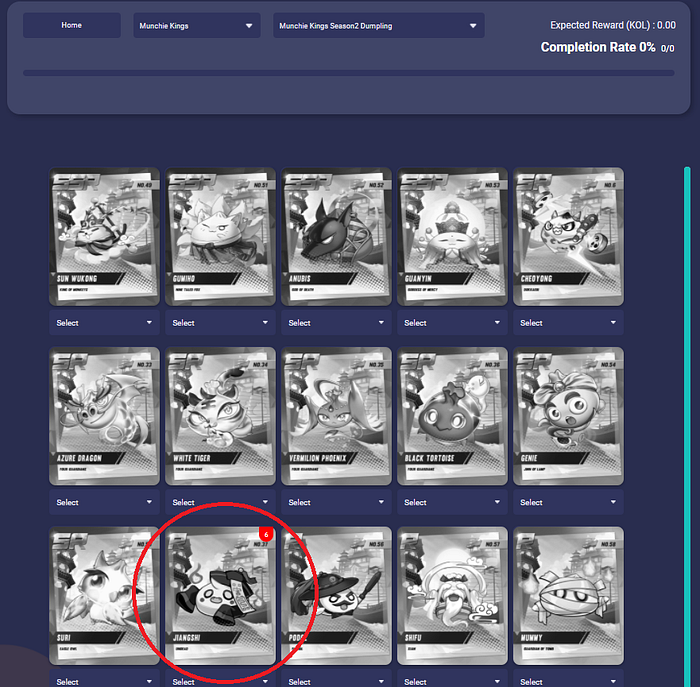Select the Suri card thumbnail

pos(104,596)
